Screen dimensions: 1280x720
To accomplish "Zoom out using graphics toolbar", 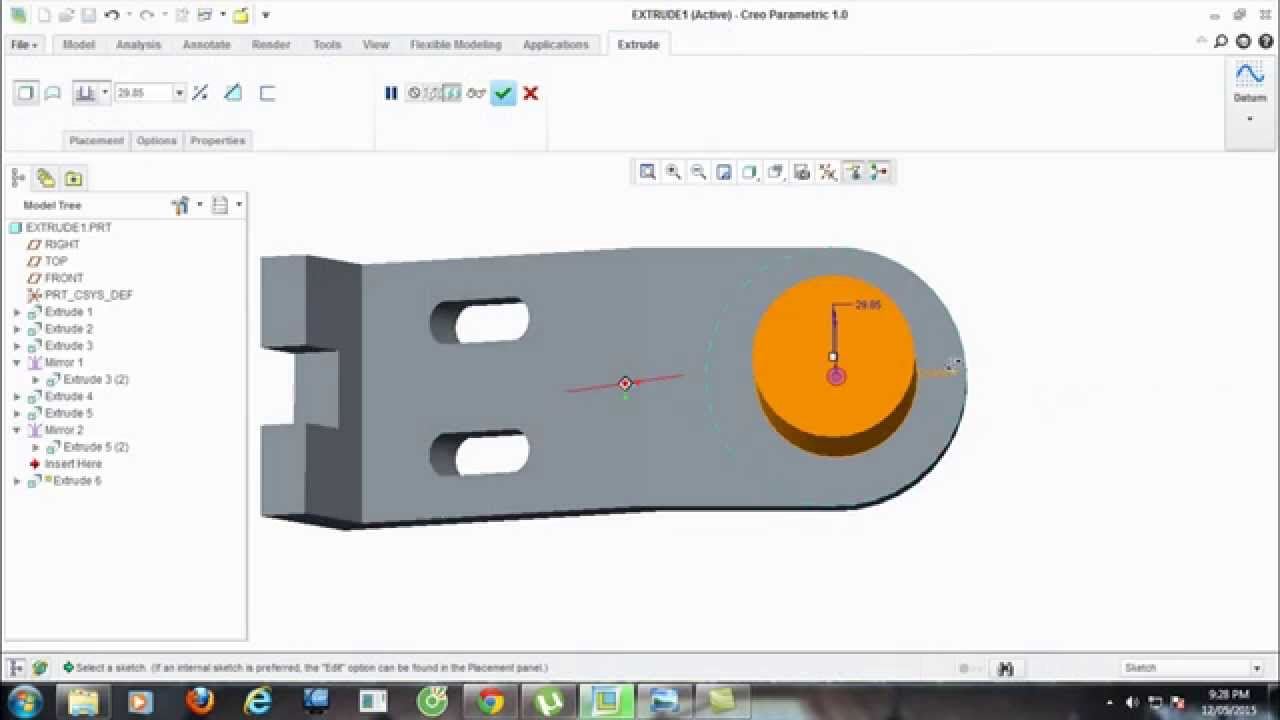I will [x=699, y=172].
